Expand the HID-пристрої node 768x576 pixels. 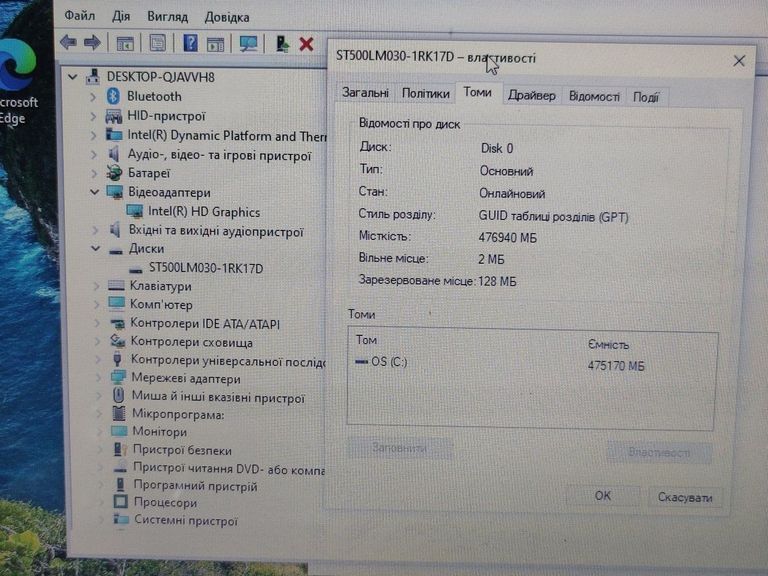94,117
